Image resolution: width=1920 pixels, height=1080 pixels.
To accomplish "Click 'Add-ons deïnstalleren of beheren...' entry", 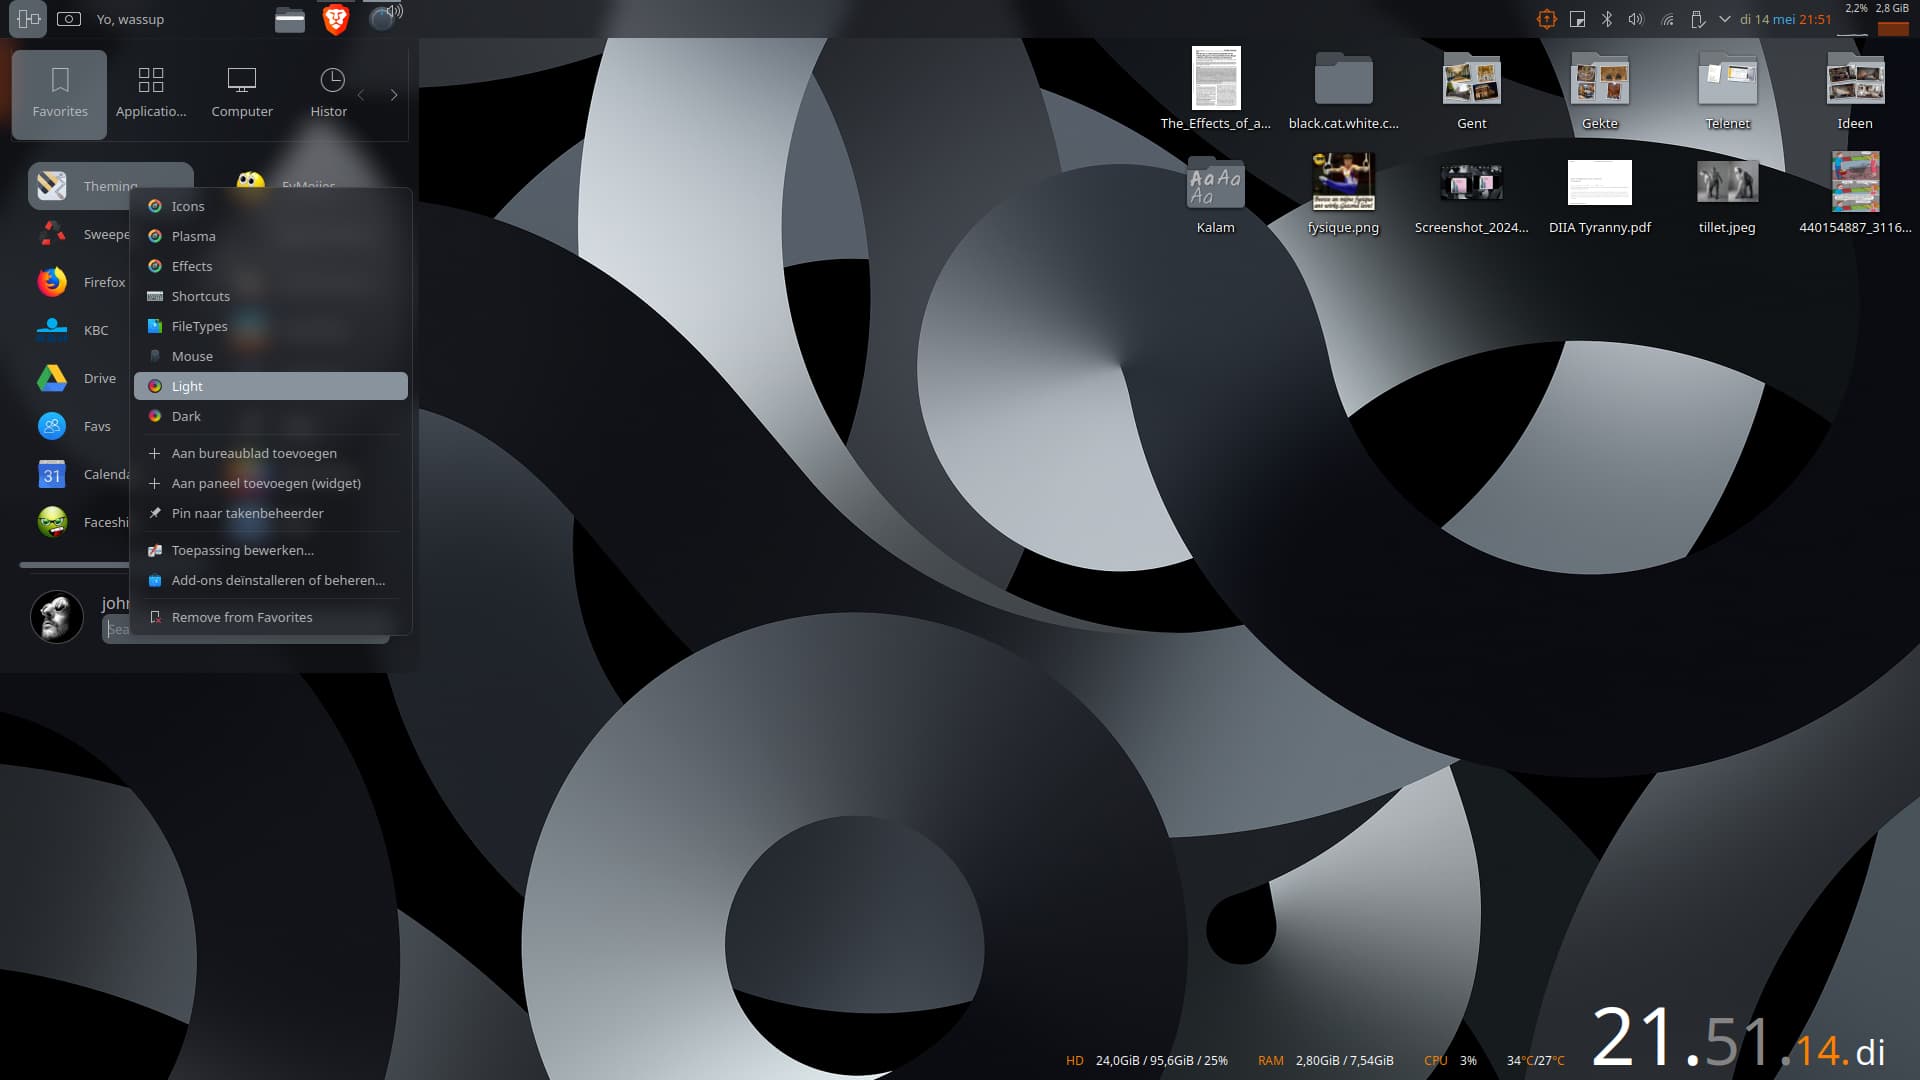I will click(271, 580).
